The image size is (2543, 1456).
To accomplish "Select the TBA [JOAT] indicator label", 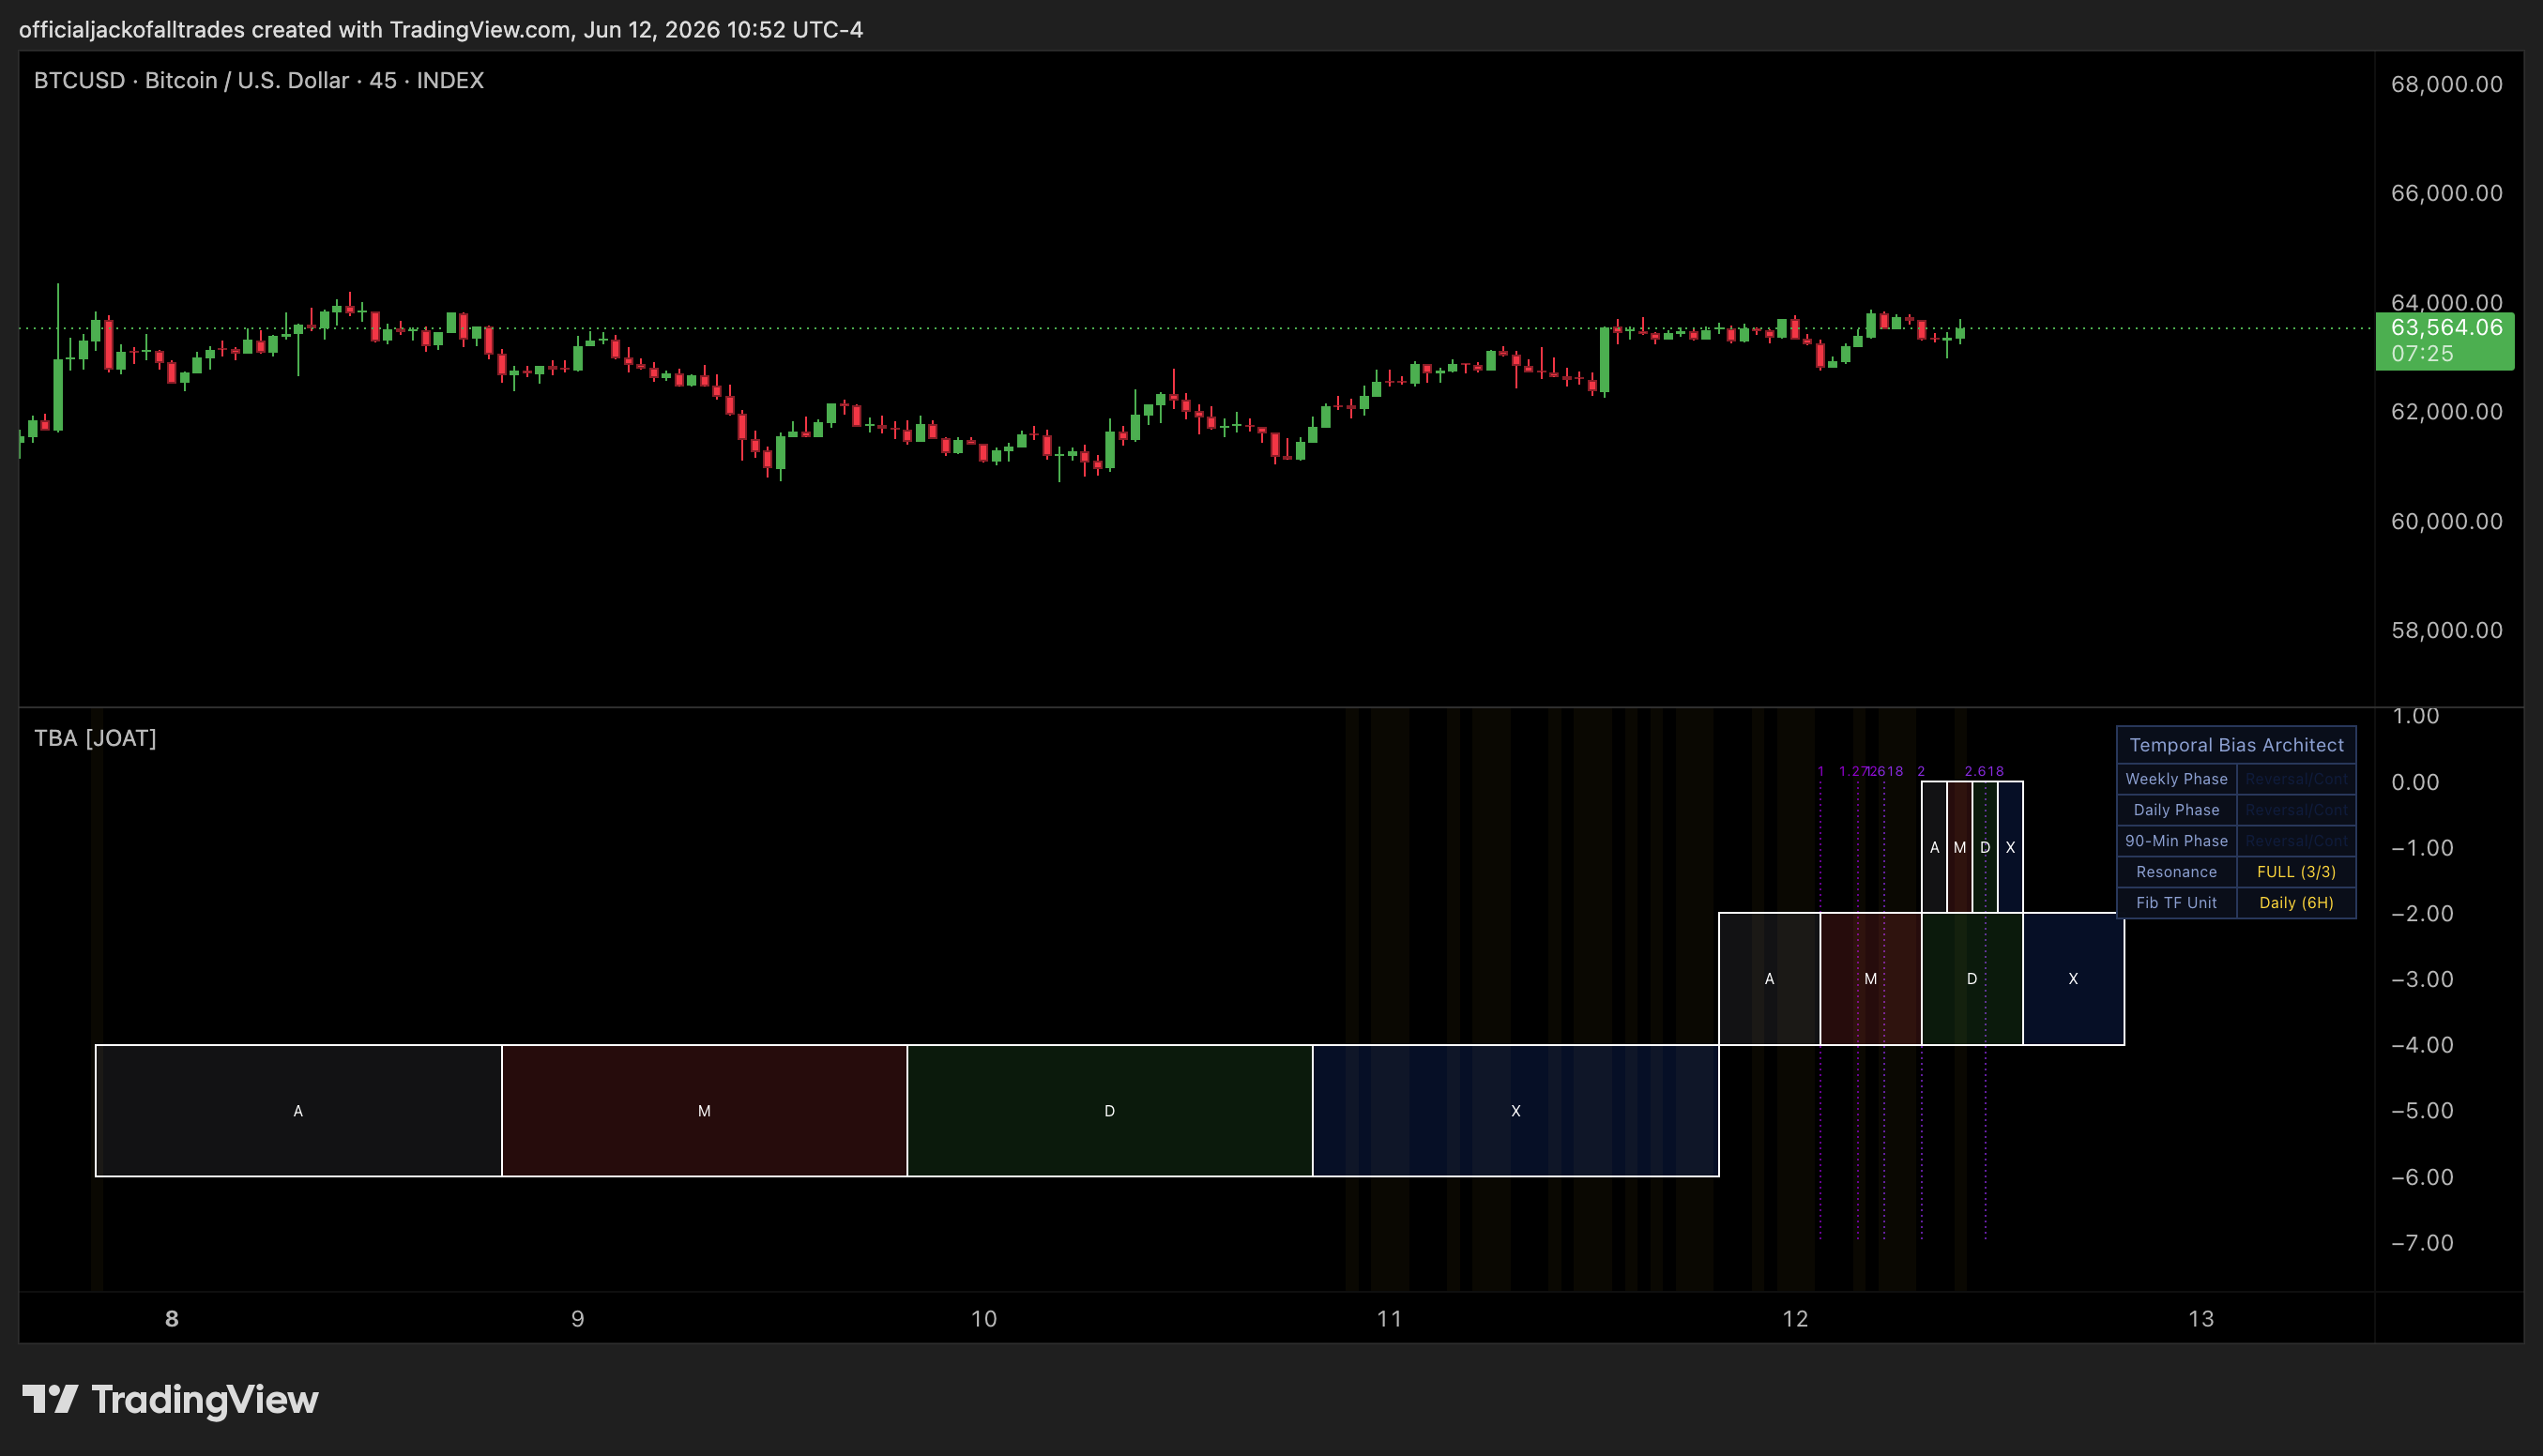I will [x=95, y=738].
